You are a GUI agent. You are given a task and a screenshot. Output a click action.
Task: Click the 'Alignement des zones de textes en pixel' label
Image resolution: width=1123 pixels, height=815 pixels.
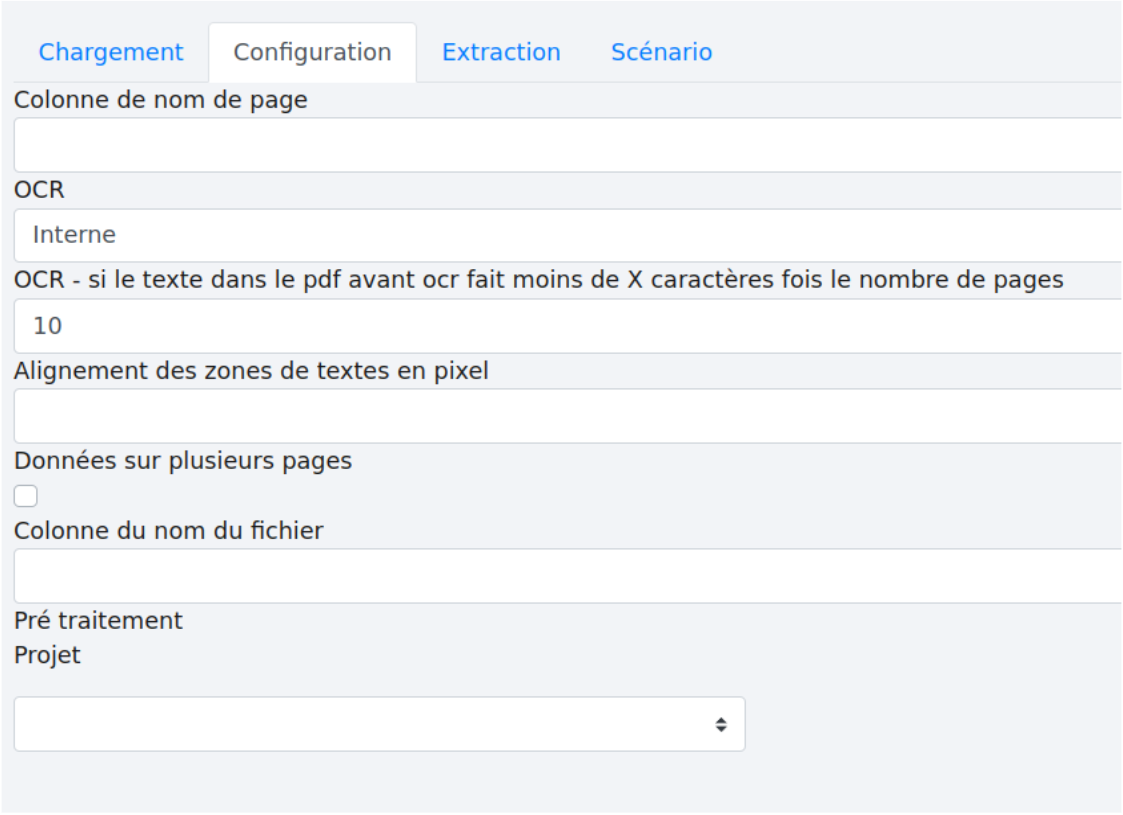coord(251,371)
